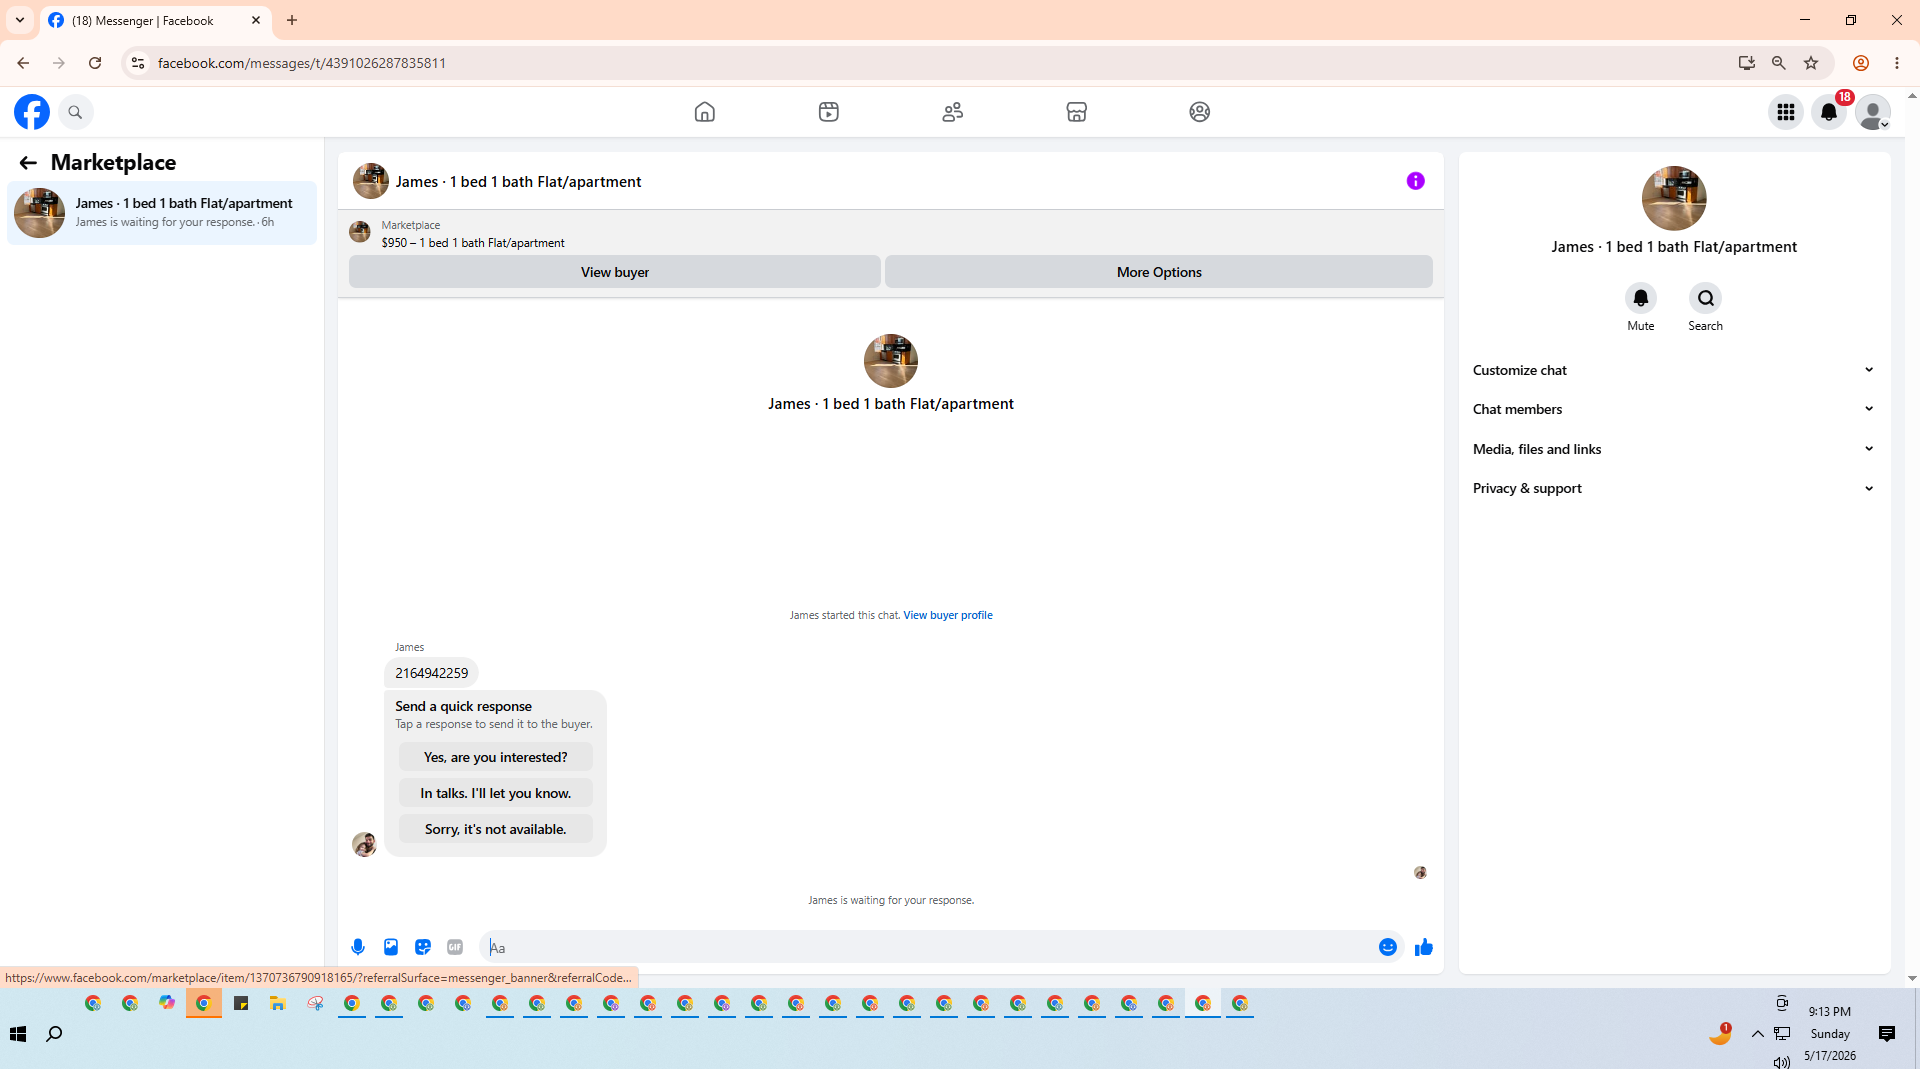Open the account profile avatar menu
This screenshot has width=1920, height=1069.
pyautogui.click(x=1873, y=112)
